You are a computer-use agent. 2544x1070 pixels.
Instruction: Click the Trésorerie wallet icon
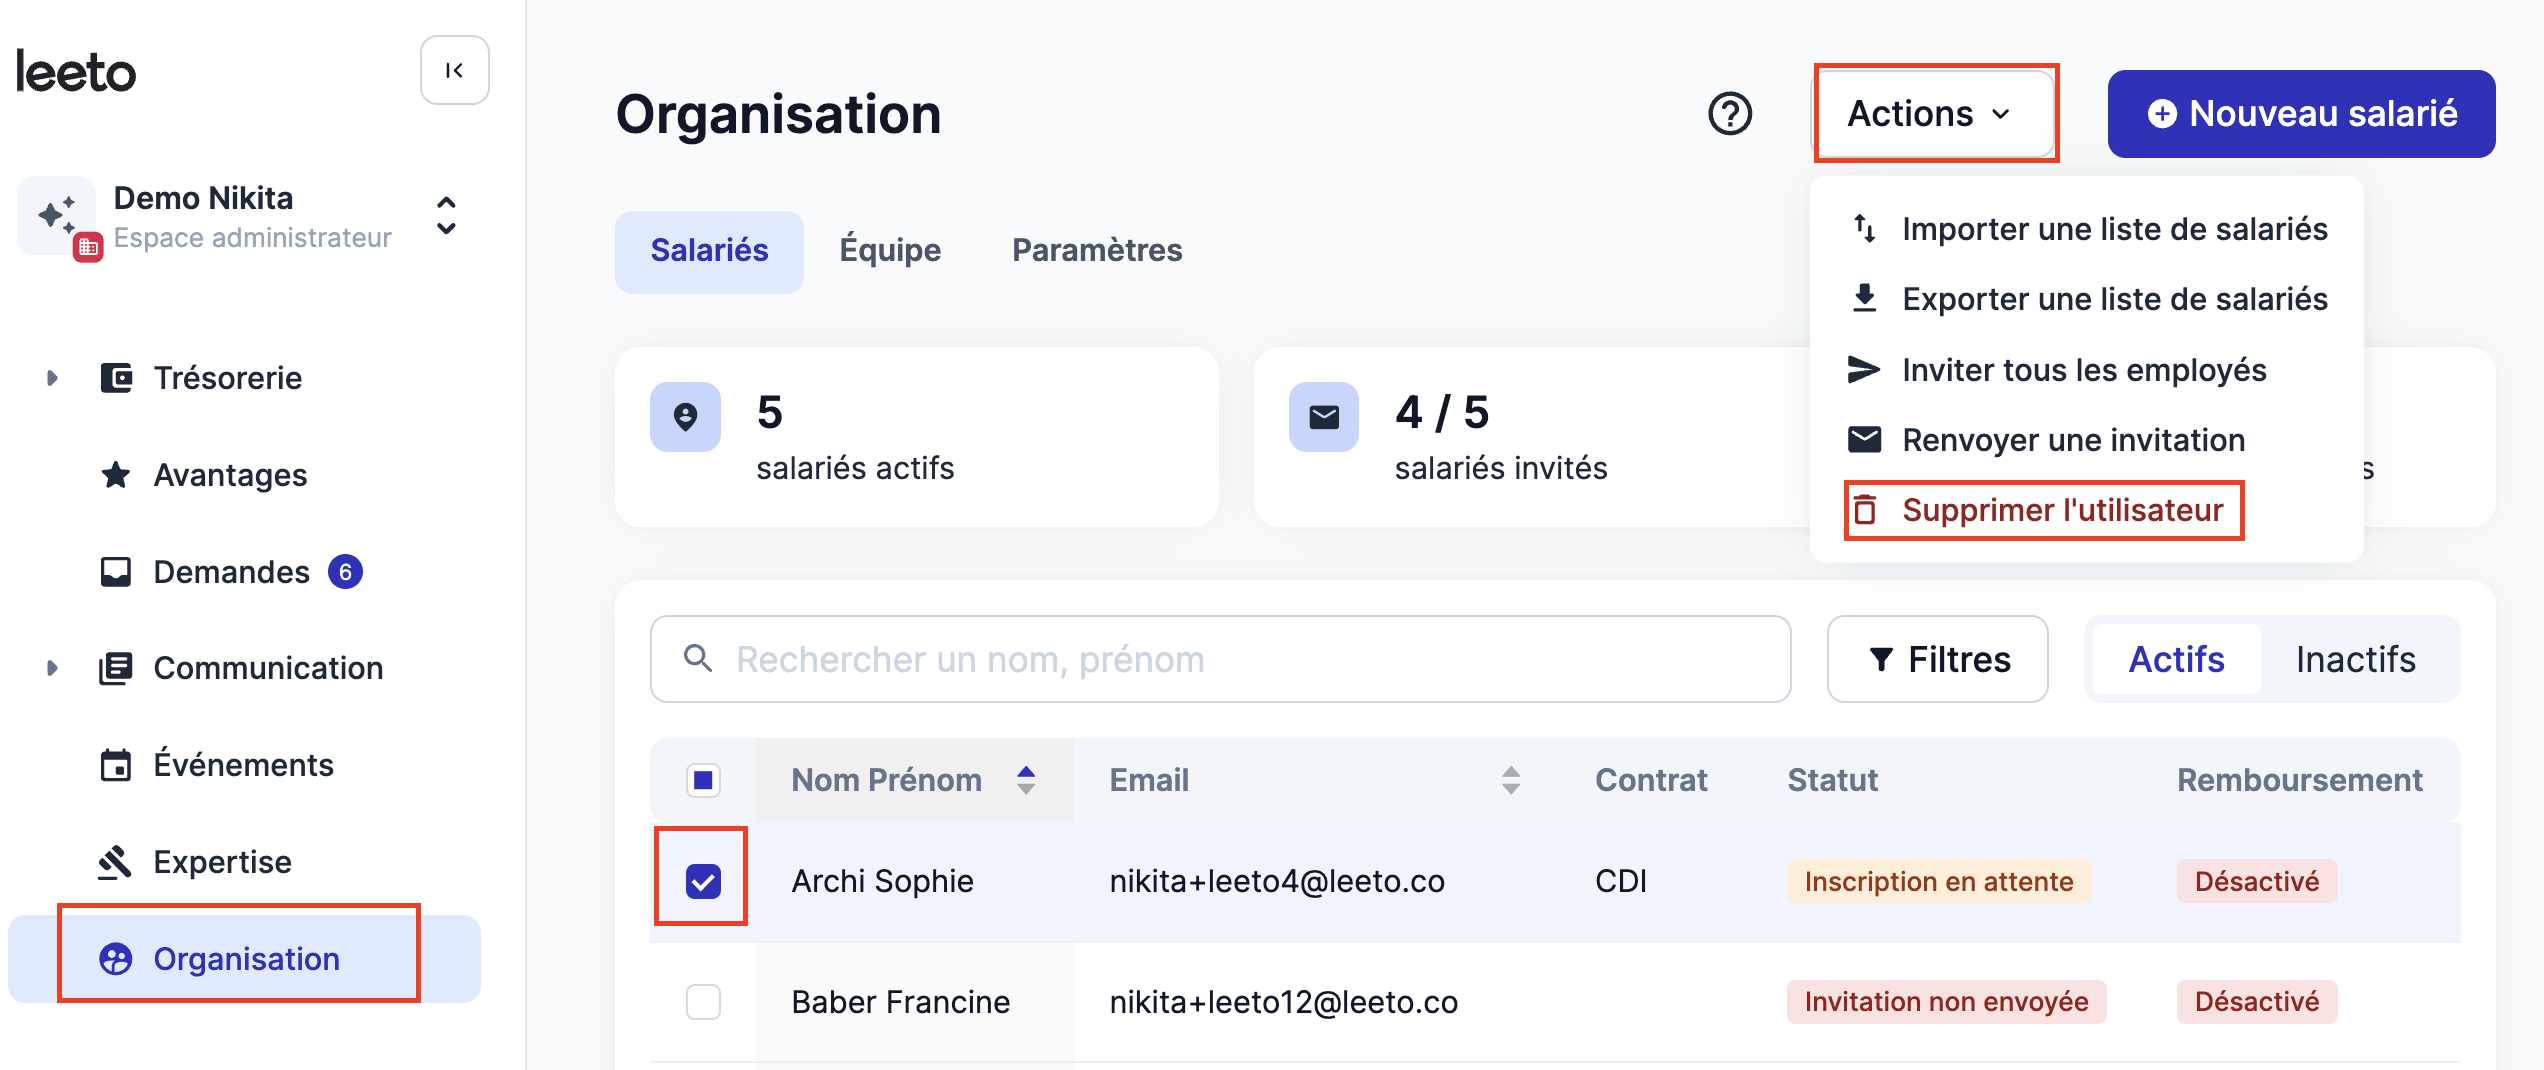tap(116, 378)
